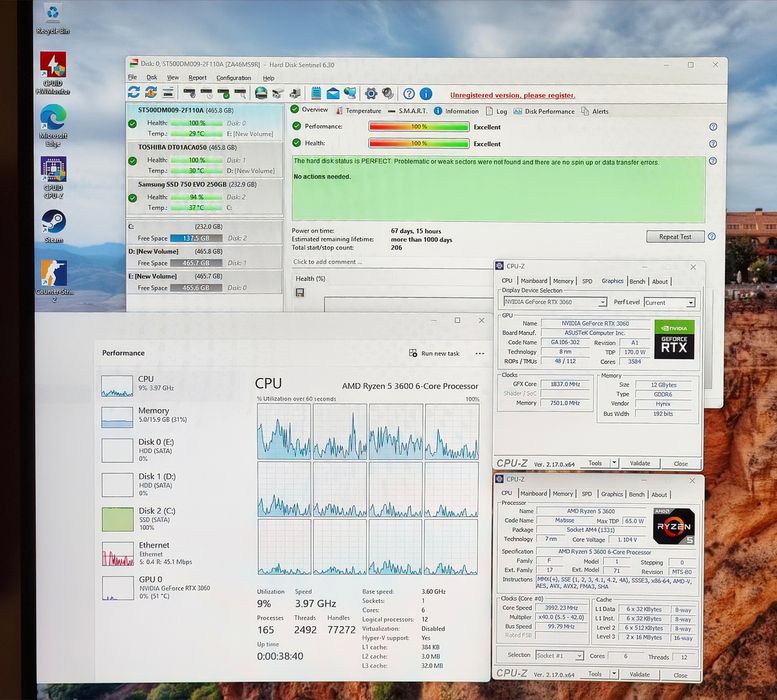Open the Configuration menu
The height and width of the screenshot is (700, 777).
pyautogui.click(x=233, y=78)
